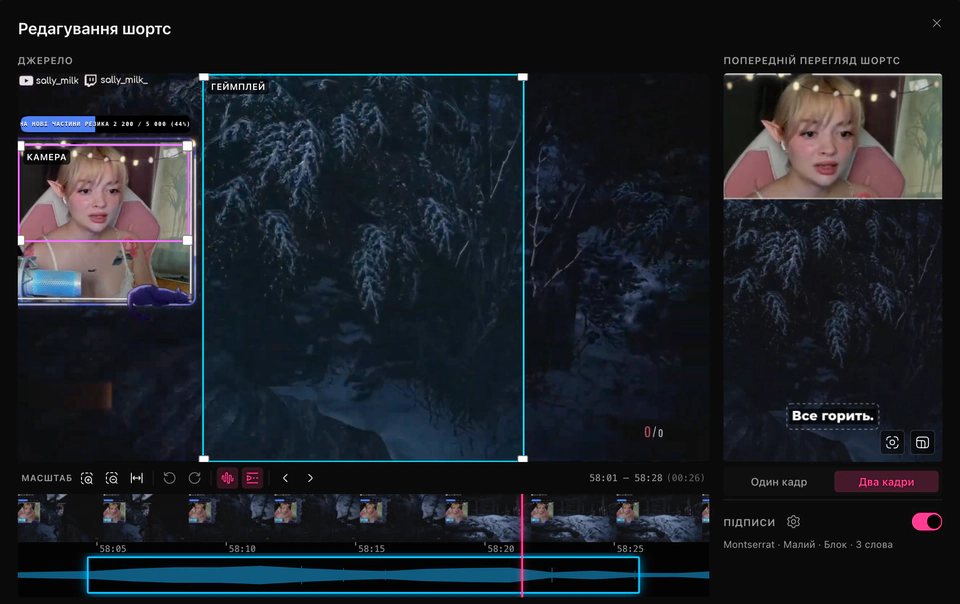Fit timeline to width icon

click(x=137, y=478)
